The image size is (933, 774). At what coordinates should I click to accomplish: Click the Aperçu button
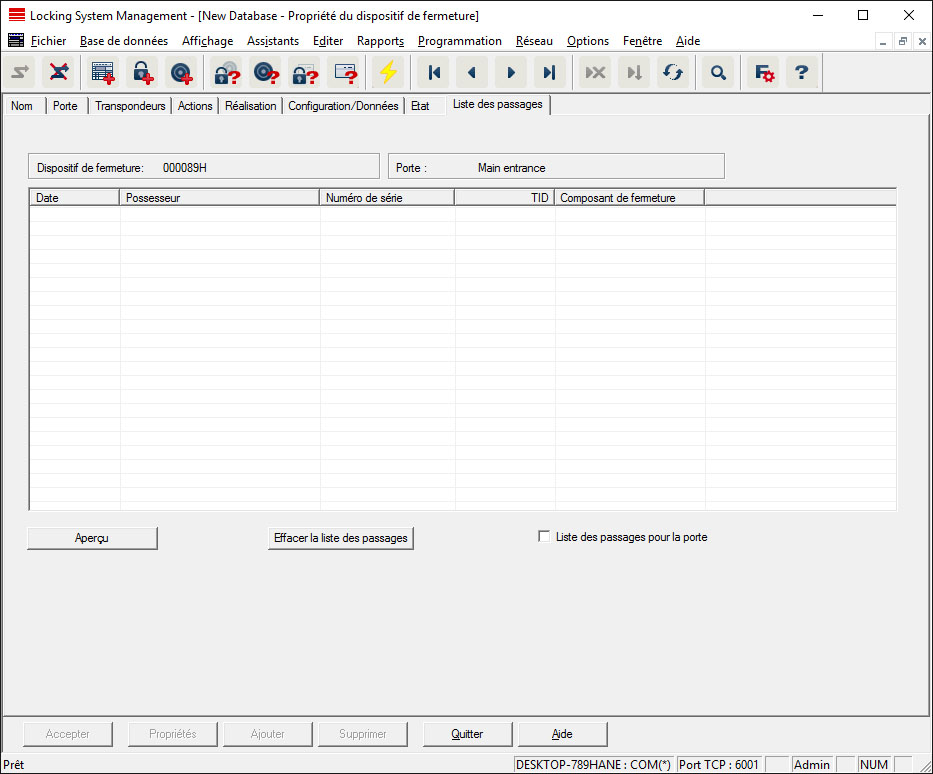[92, 538]
